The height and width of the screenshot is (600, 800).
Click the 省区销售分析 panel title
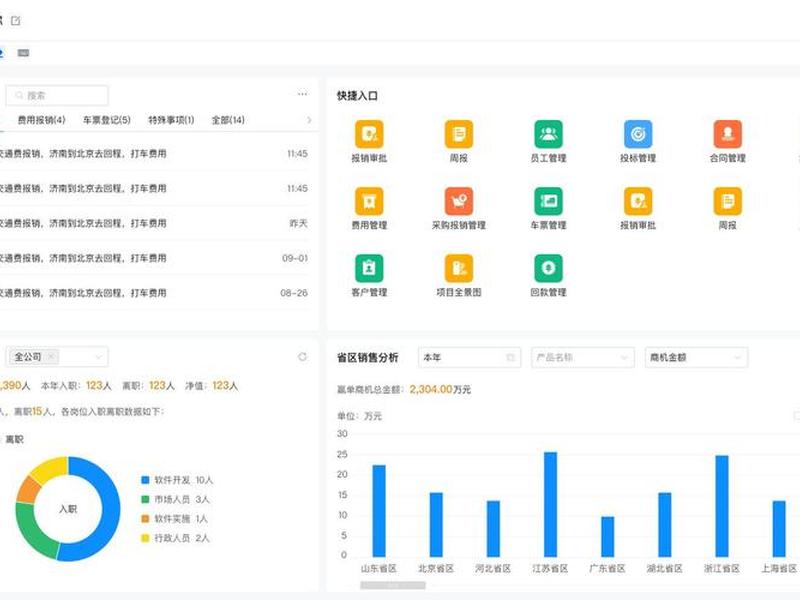[367, 358]
